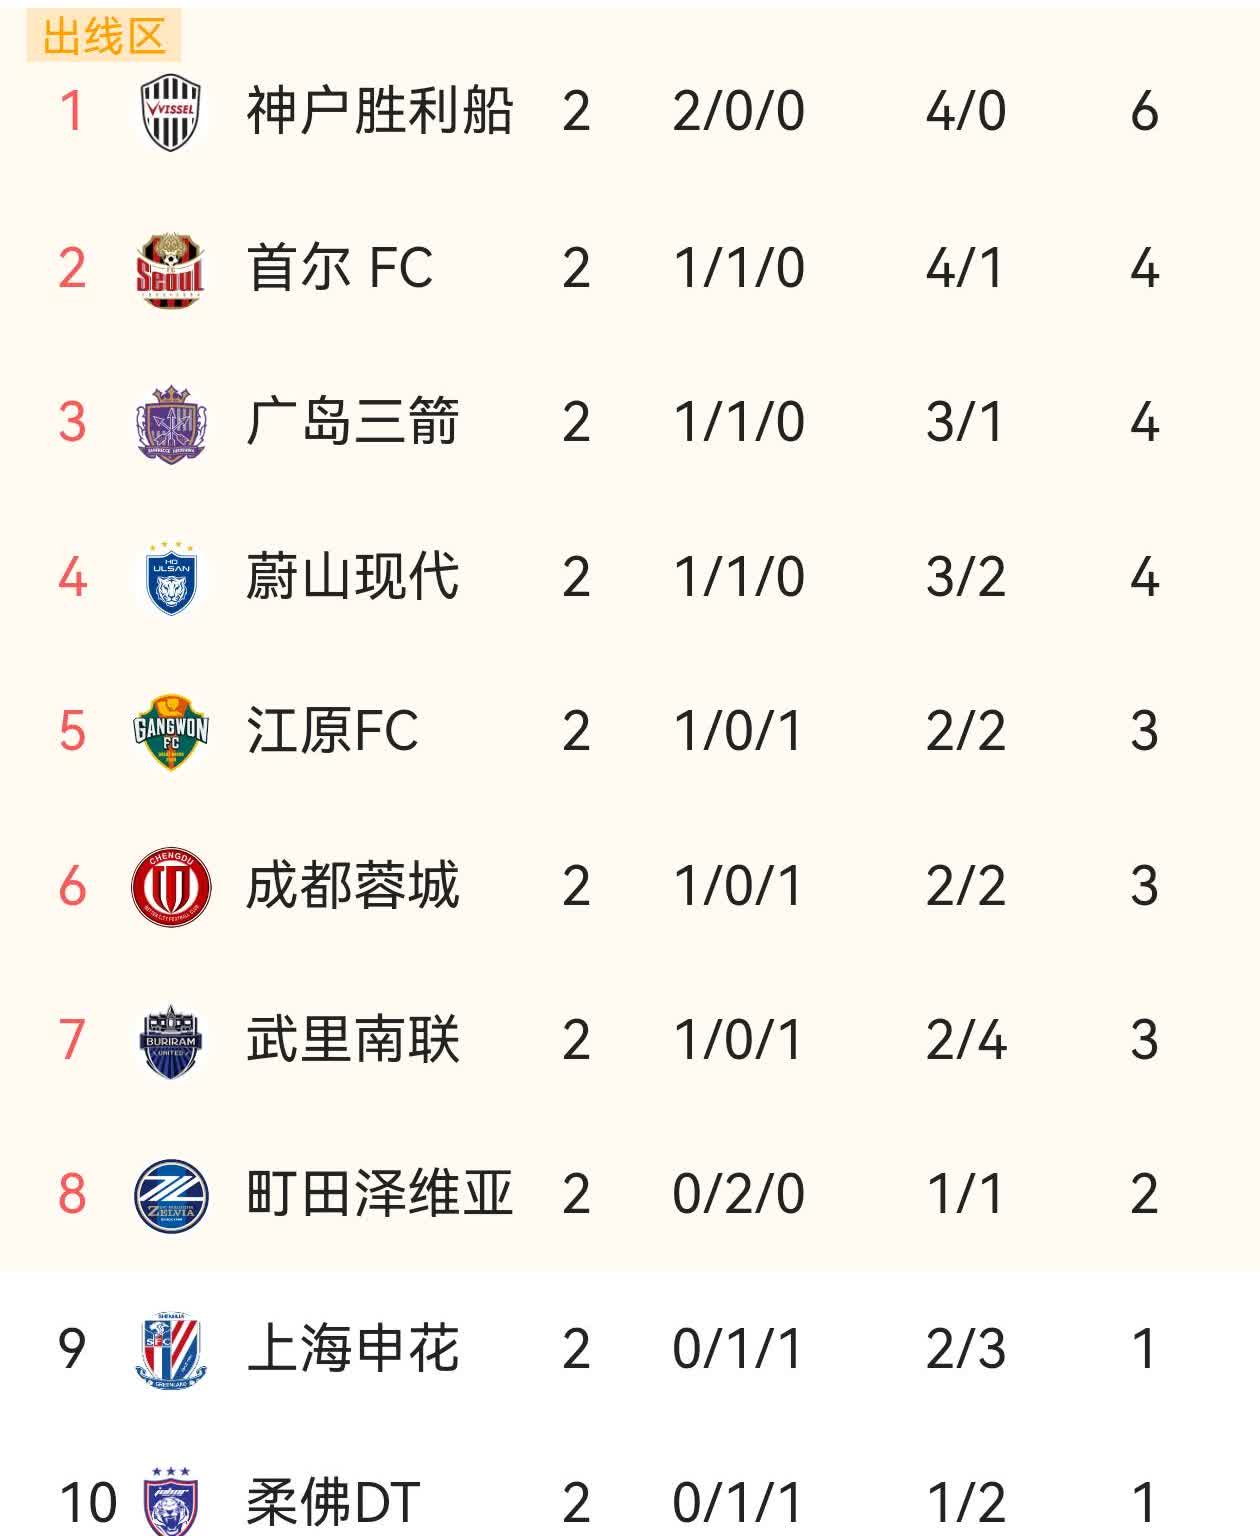Image resolution: width=1260 pixels, height=1536 pixels.
Task: Click the 武里南联 team name
Action: pyautogui.click(x=353, y=1040)
